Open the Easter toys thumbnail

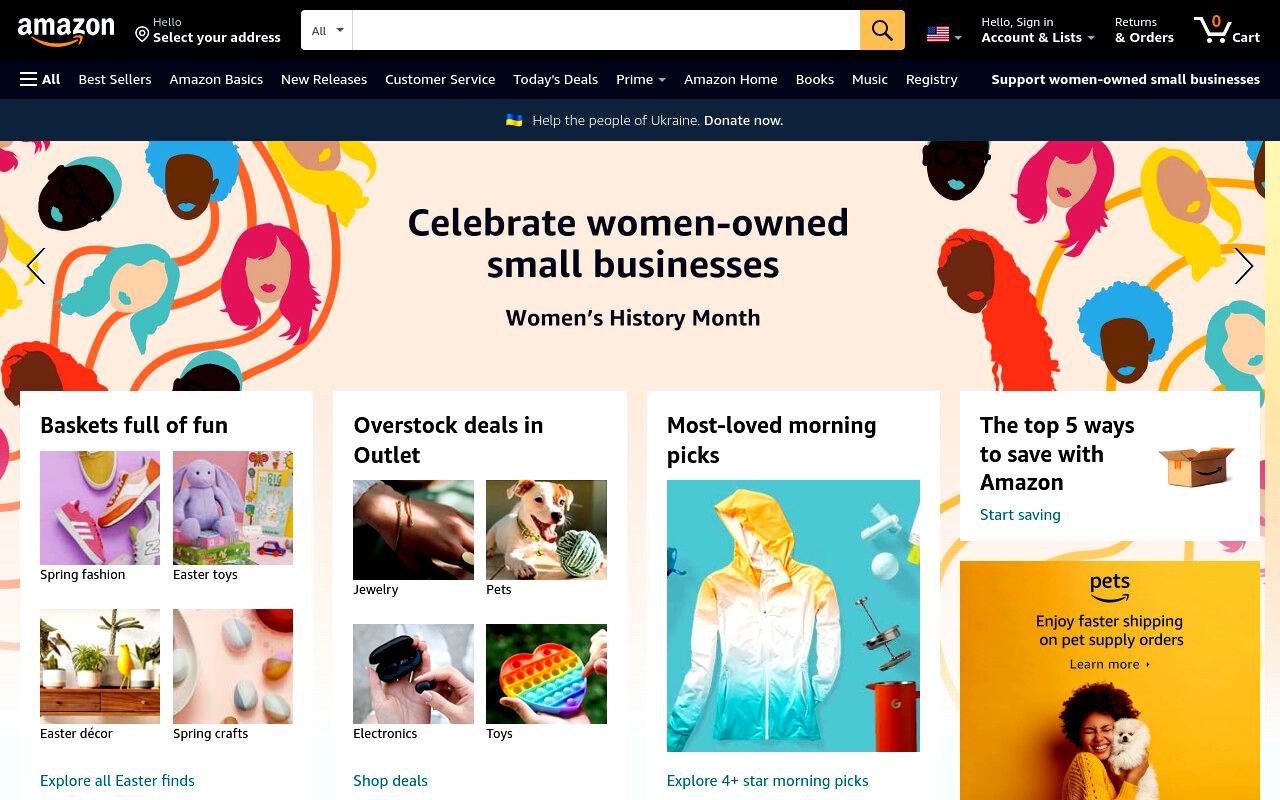[233, 508]
